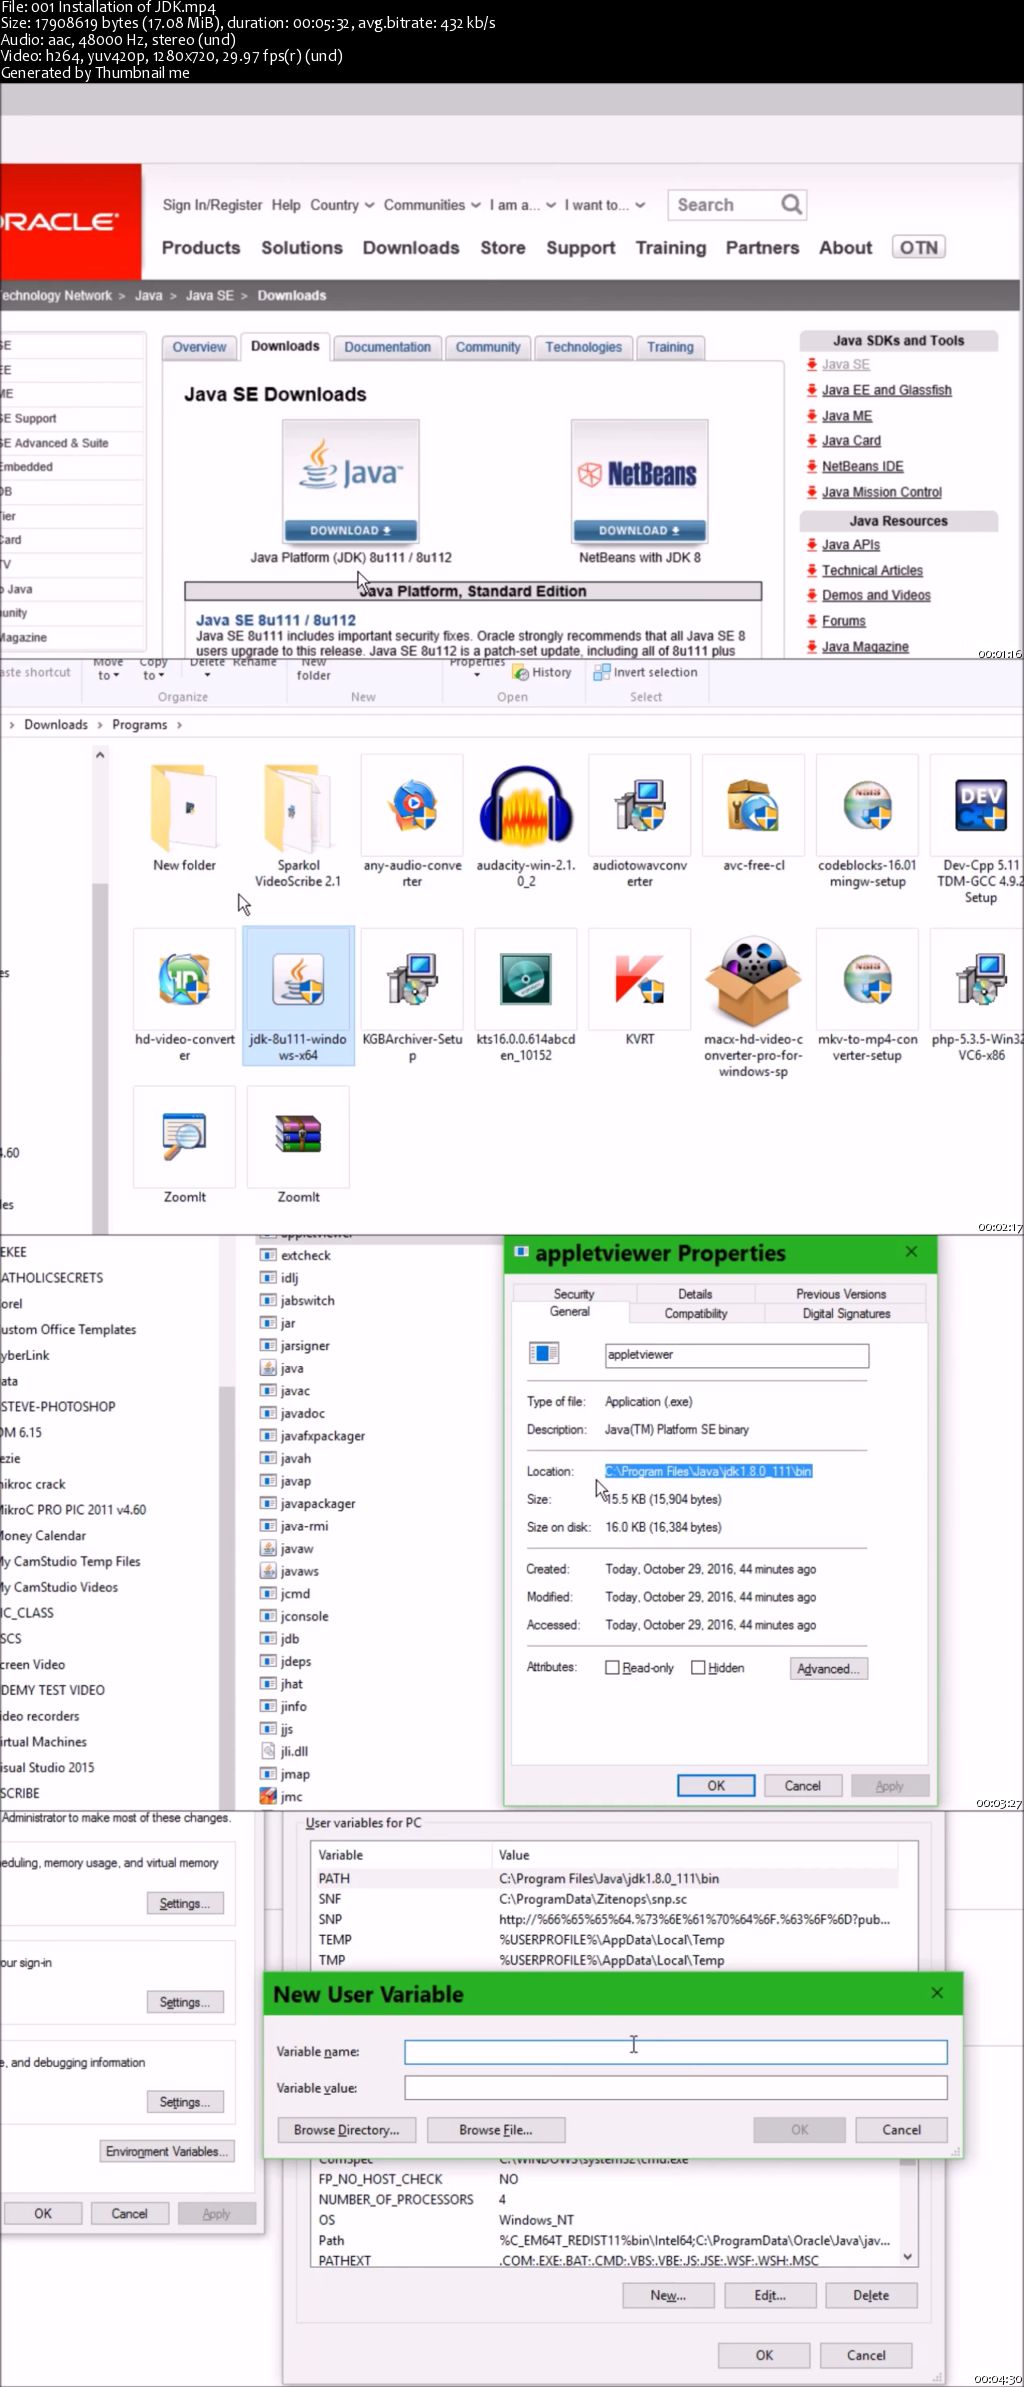The image size is (1024, 2387).
Task: Select the ZoomIt WinRAR archive icon
Action: click(x=298, y=1137)
